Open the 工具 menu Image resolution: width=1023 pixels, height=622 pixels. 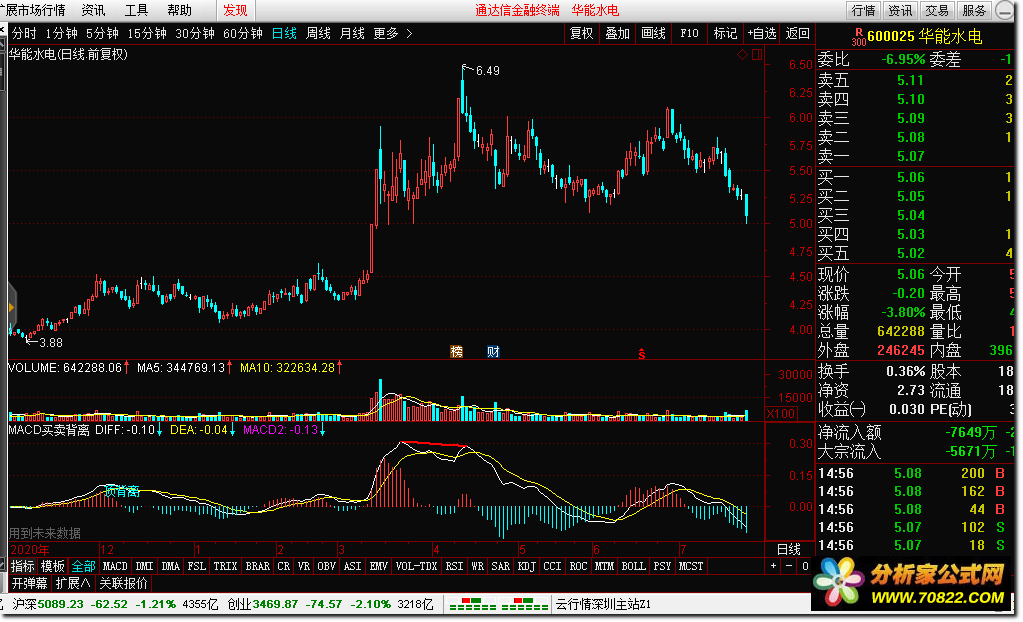pos(136,10)
